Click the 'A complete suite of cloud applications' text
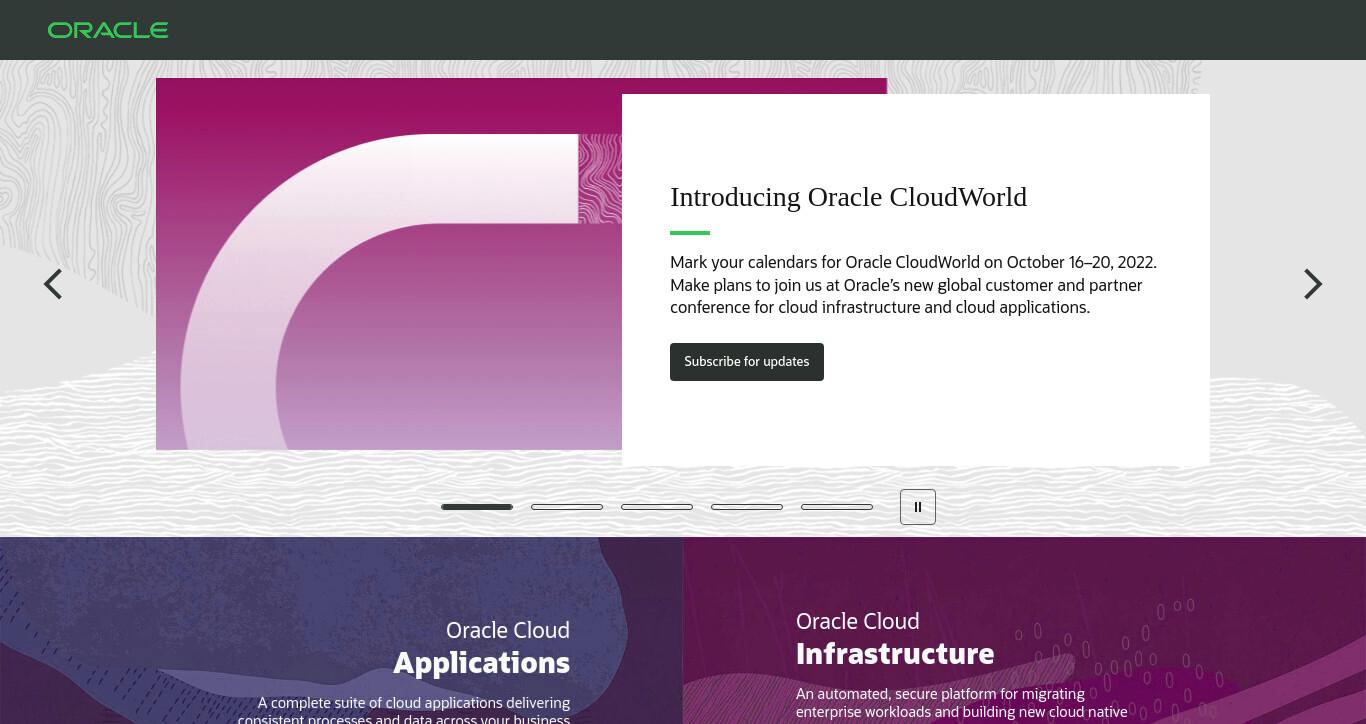 point(404,709)
